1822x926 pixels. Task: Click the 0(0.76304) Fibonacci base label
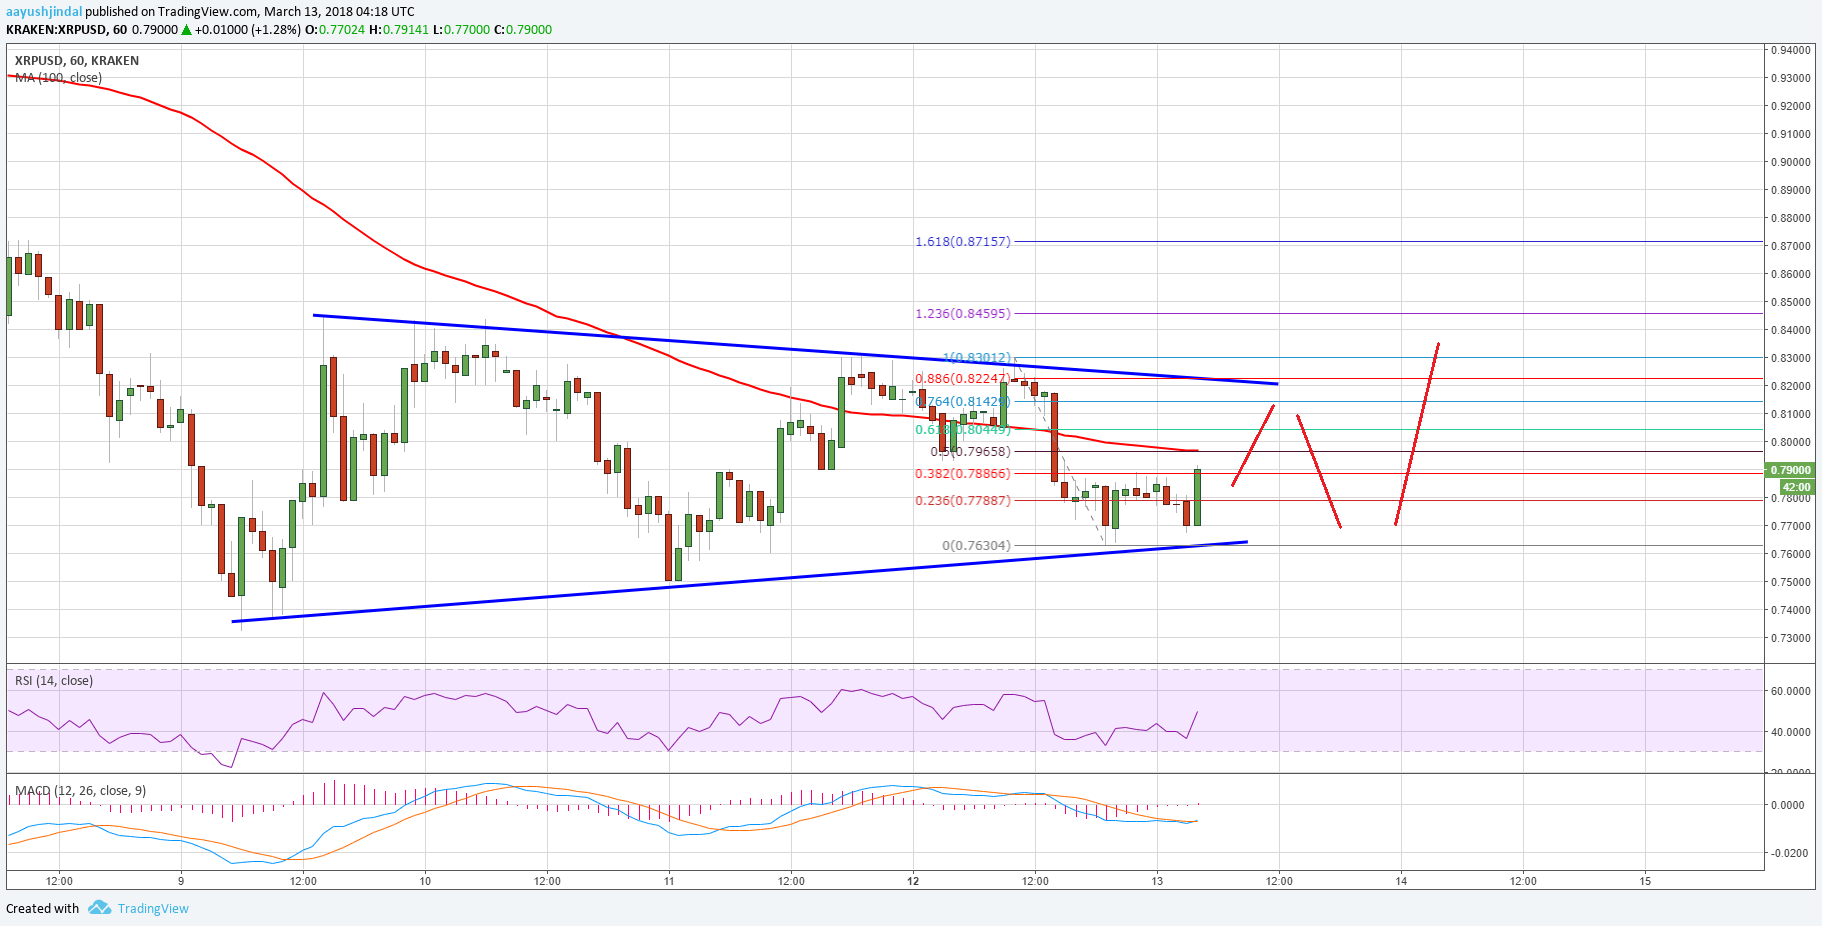tap(976, 546)
